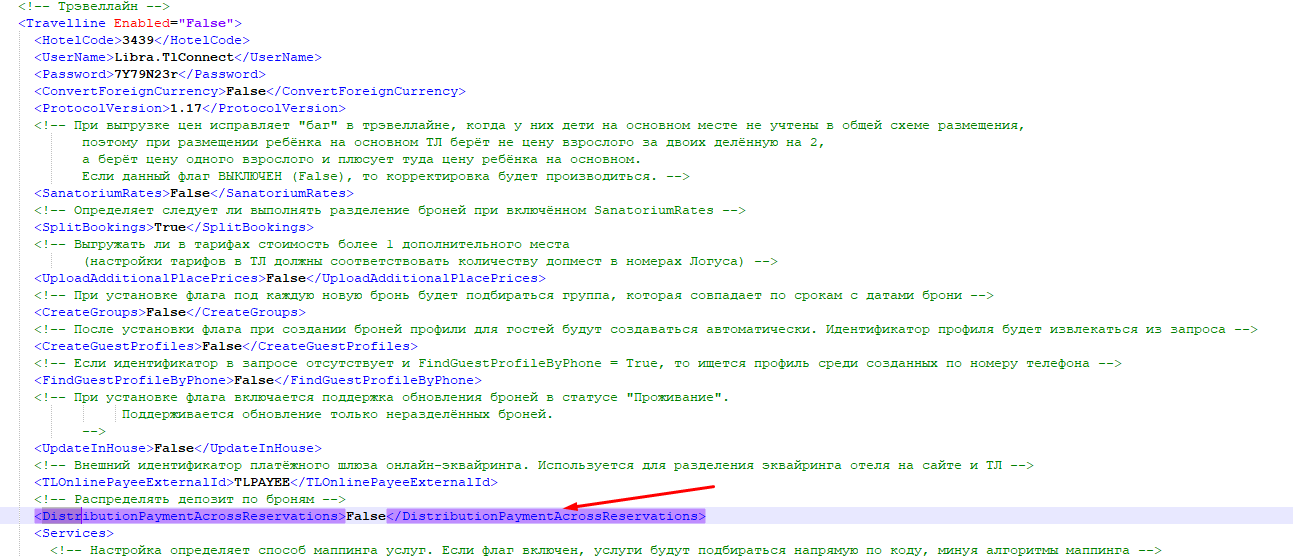Click the closing DistributionPaymentAcrossReservations tag
Screen dimensions: 1293x556
(546, 516)
